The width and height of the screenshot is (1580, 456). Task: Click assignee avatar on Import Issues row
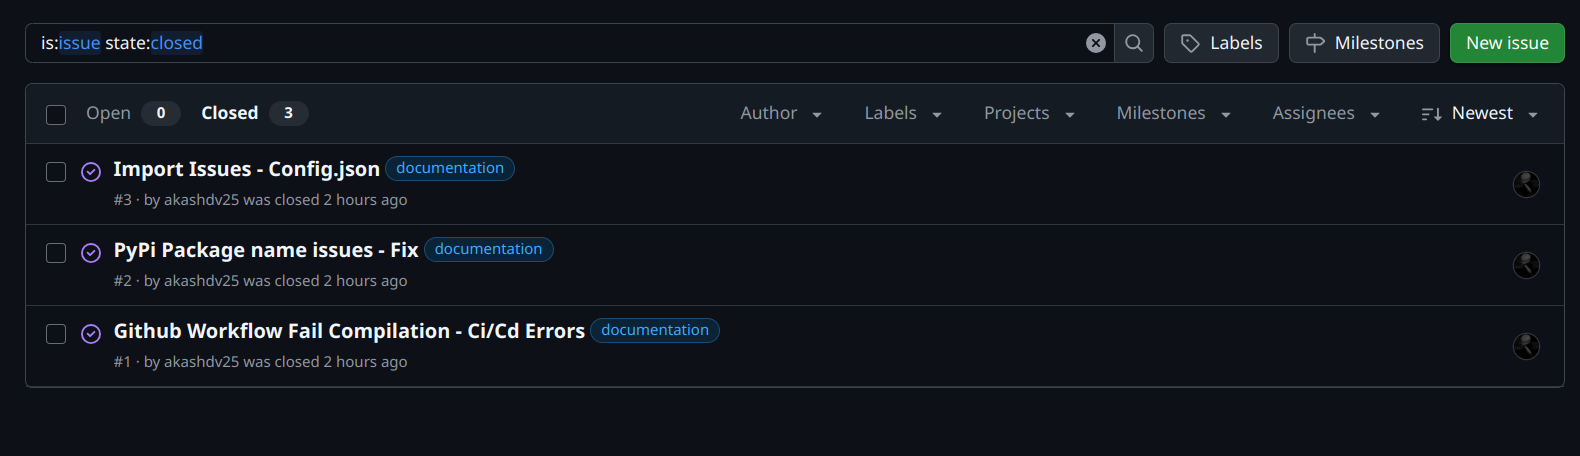[x=1526, y=184]
